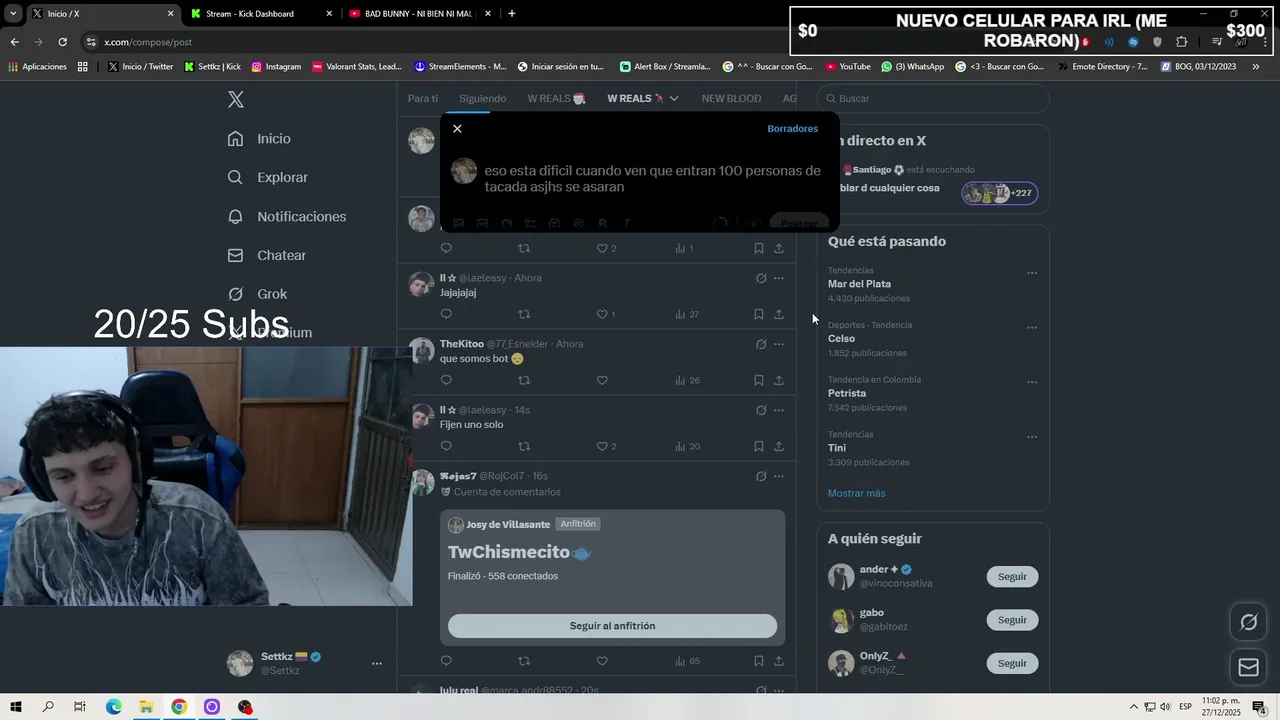Like the que somos bot post
This screenshot has height=720, width=1280.
tap(602, 380)
